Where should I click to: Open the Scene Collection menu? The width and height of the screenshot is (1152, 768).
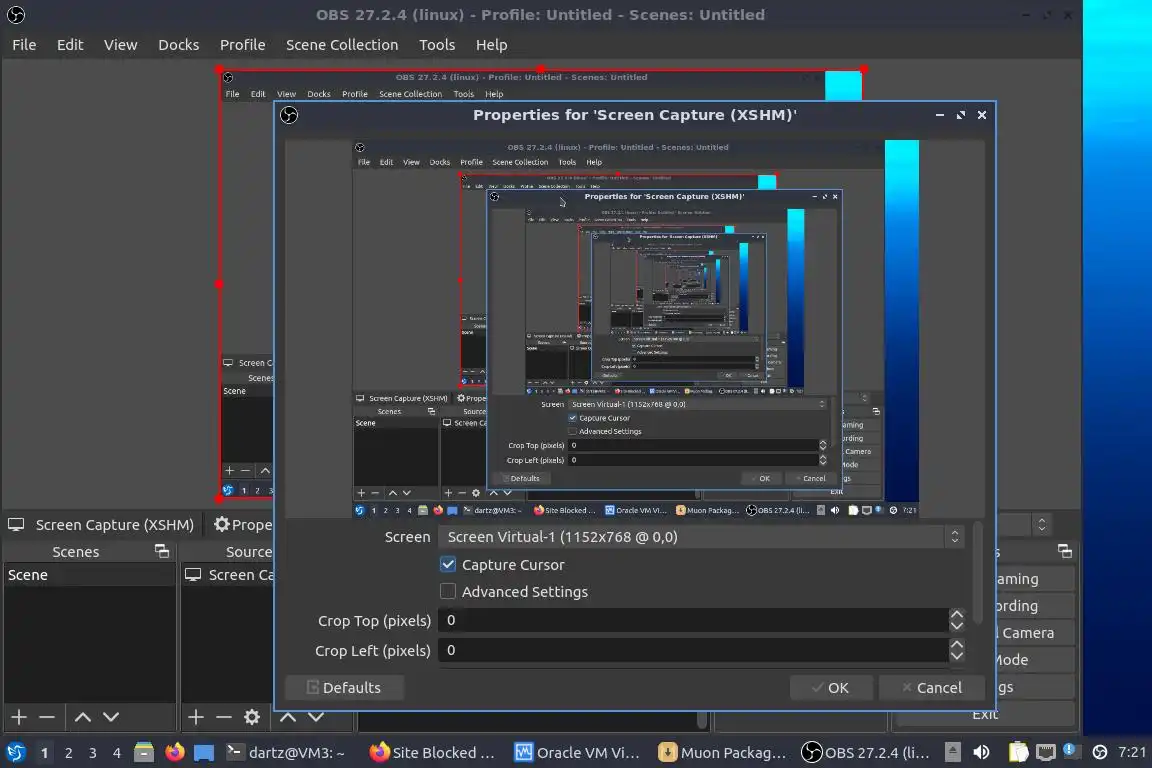click(x=342, y=45)
